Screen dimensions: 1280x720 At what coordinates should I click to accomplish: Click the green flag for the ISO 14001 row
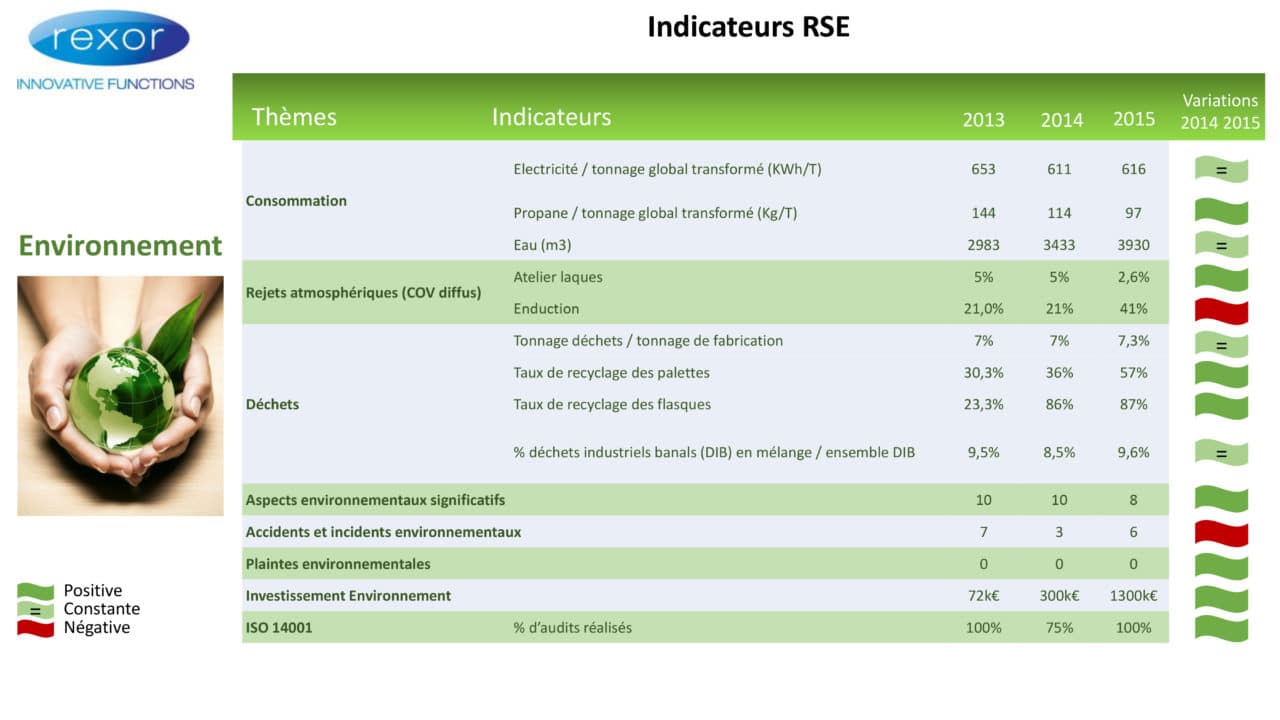coord(1221,628)
